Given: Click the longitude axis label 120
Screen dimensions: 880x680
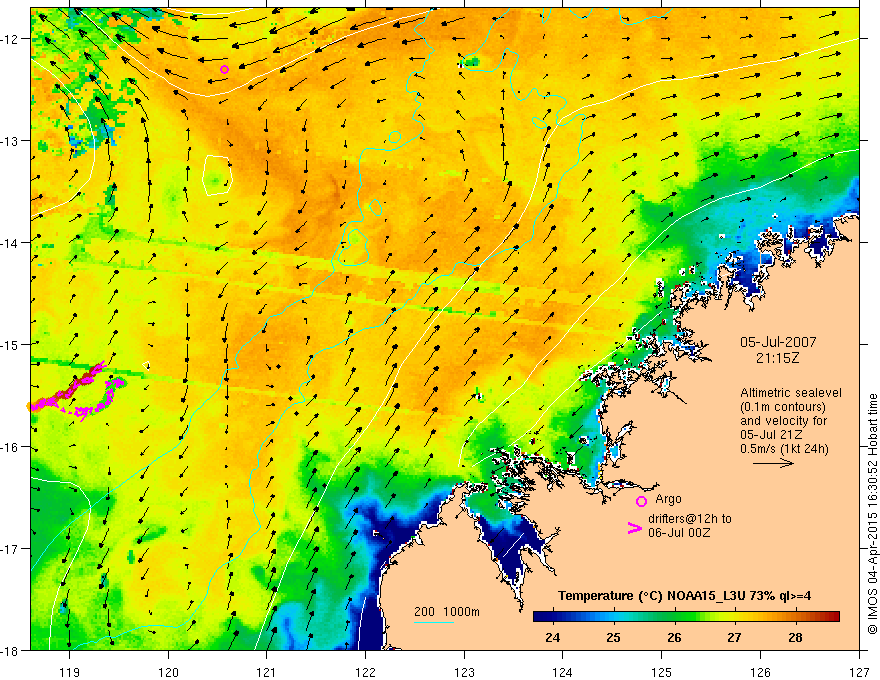Looking at the screenshot, I should 168,672.
